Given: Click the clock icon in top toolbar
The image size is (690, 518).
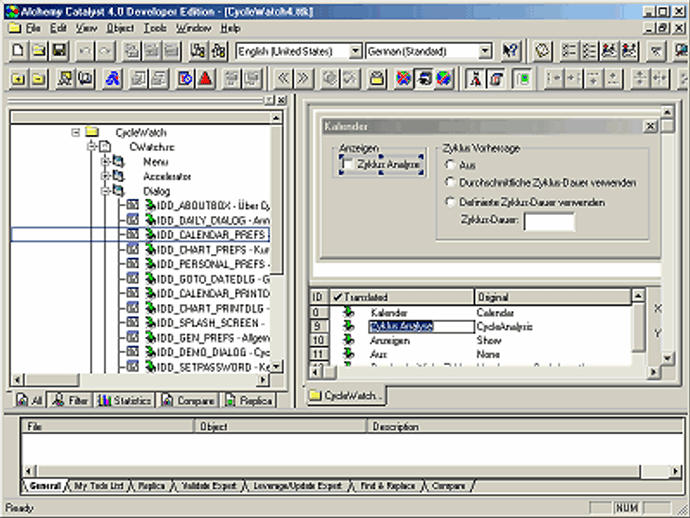Looking at the screenshot, I should tap(542, 51).
